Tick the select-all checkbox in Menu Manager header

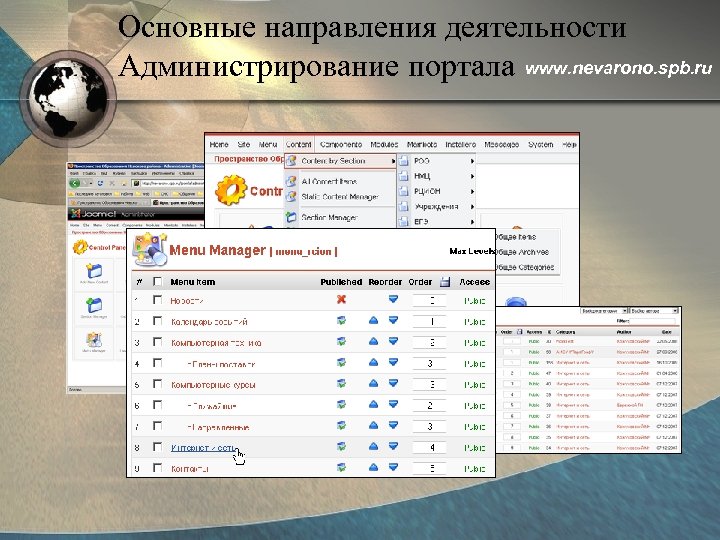point(158,281)
